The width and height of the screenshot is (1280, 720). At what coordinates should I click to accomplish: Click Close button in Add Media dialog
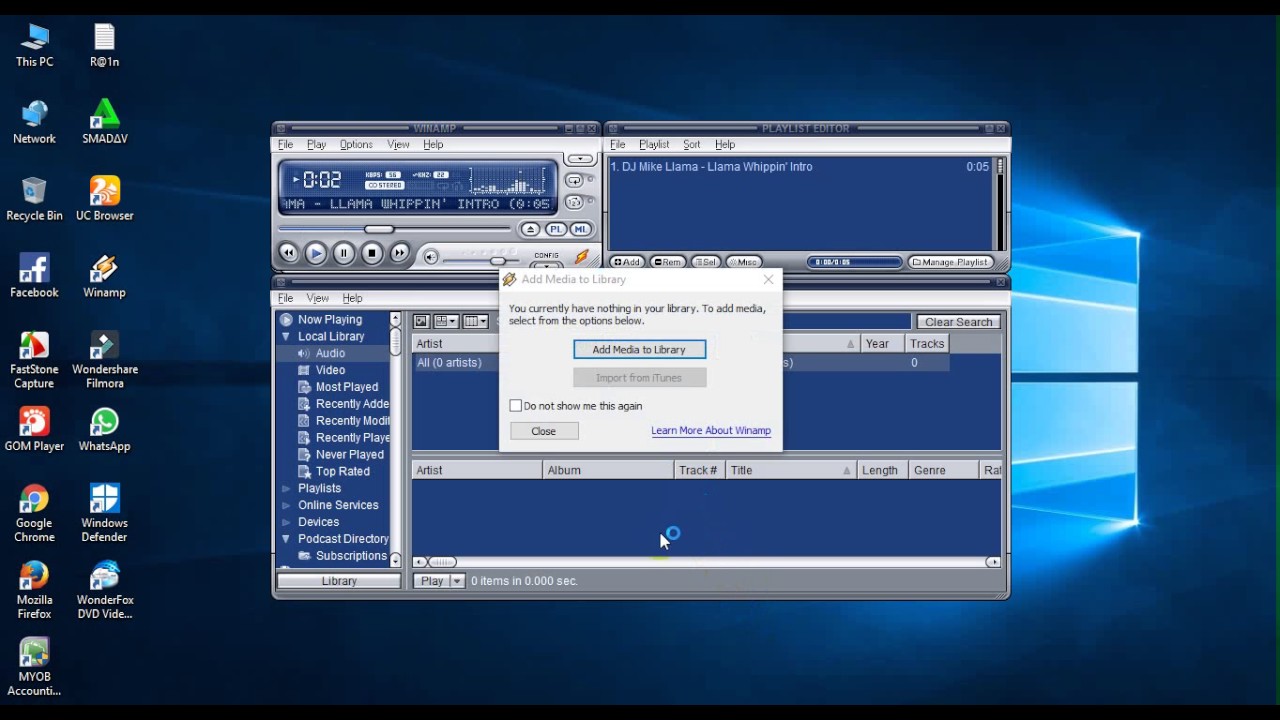coord(543,431)
